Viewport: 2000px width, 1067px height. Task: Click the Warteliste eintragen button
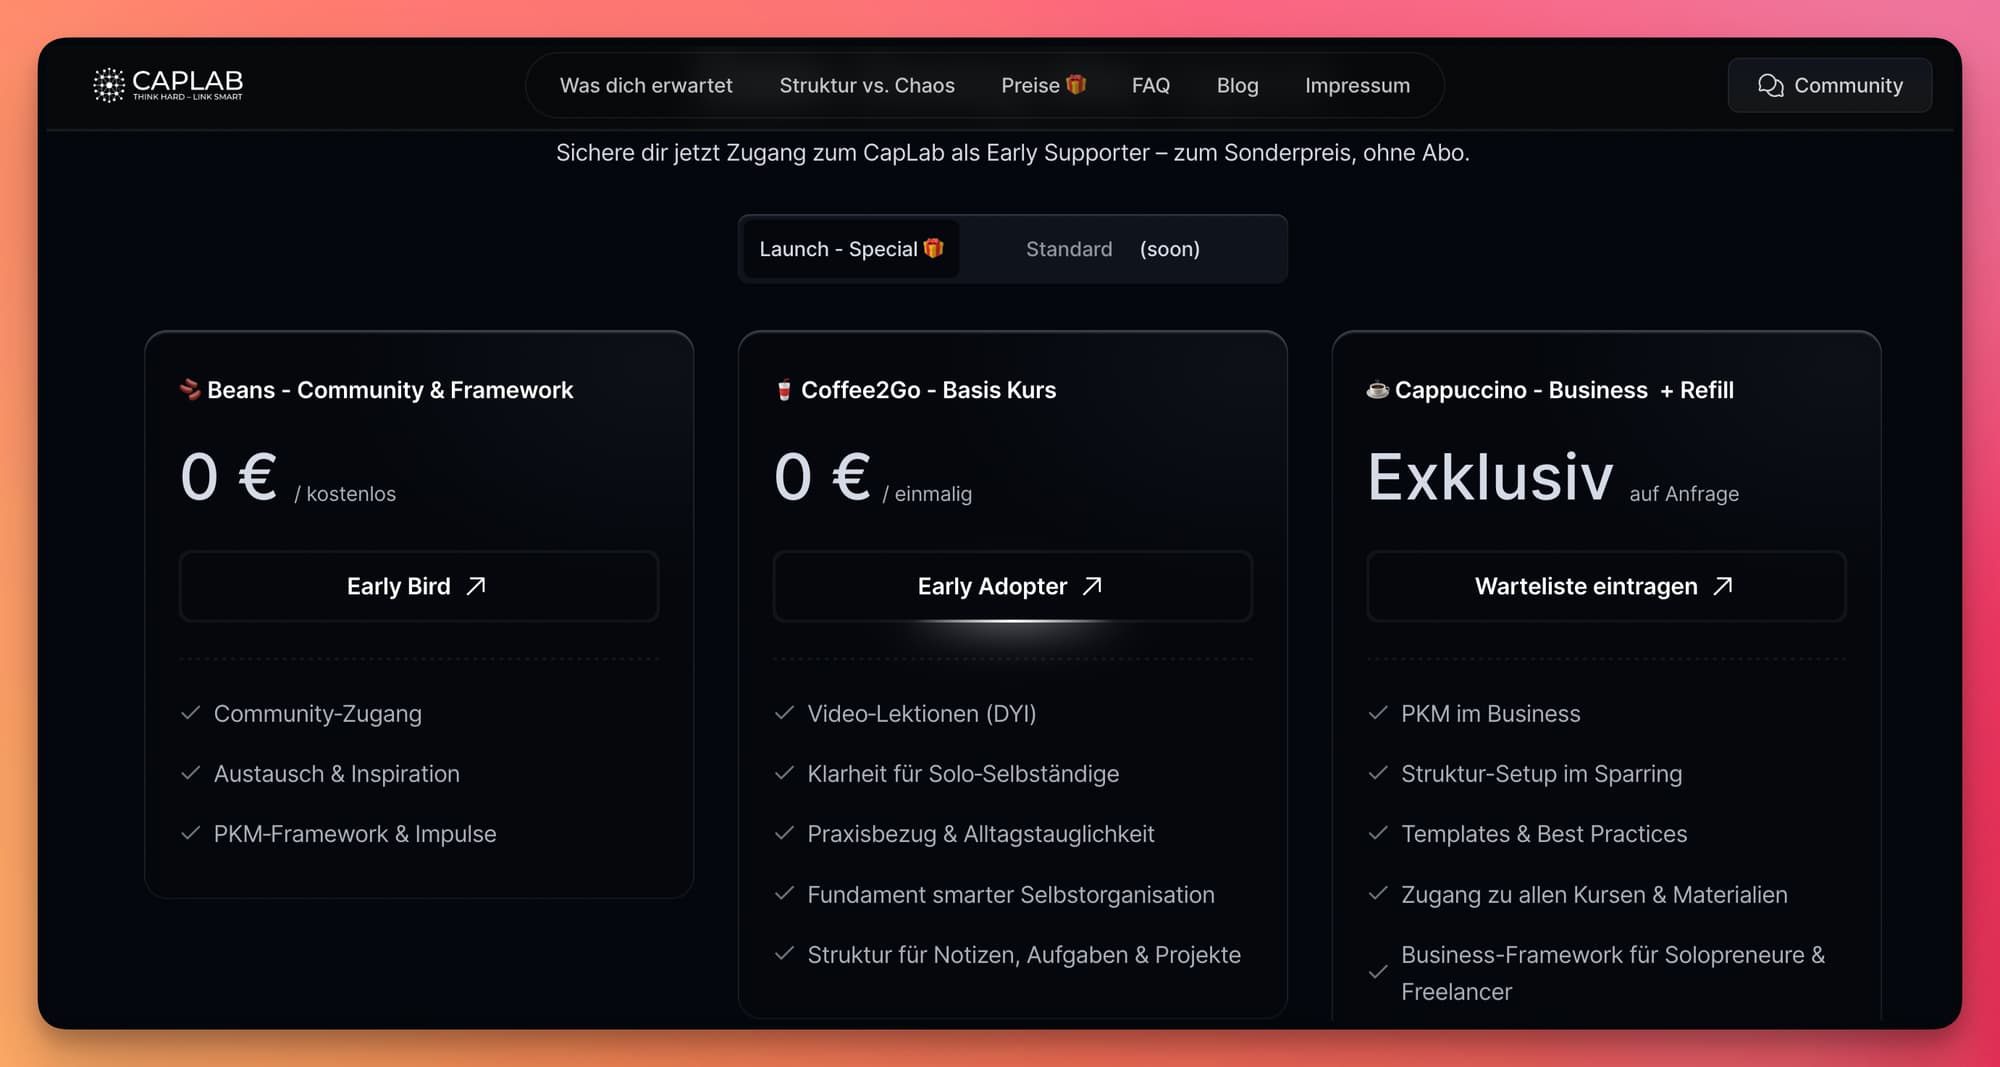coord(1604,586)
